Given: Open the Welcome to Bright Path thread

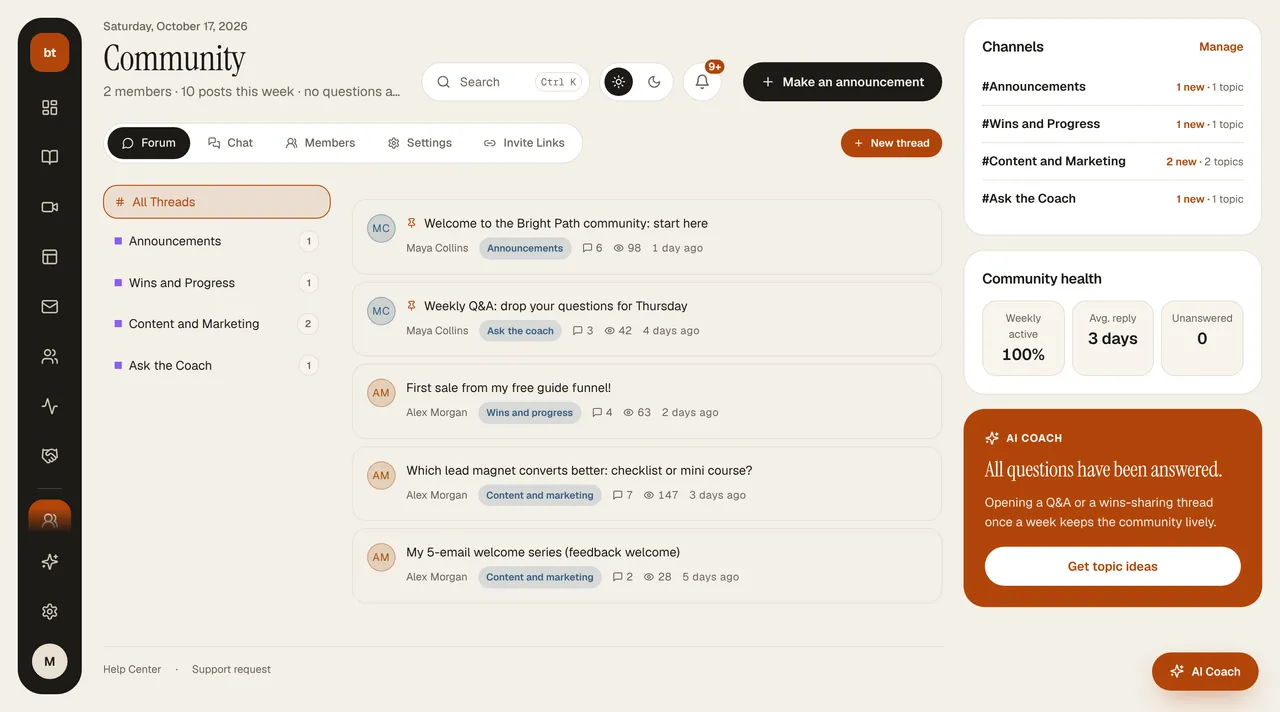Looking at the screenshot, I should [565, 224].
